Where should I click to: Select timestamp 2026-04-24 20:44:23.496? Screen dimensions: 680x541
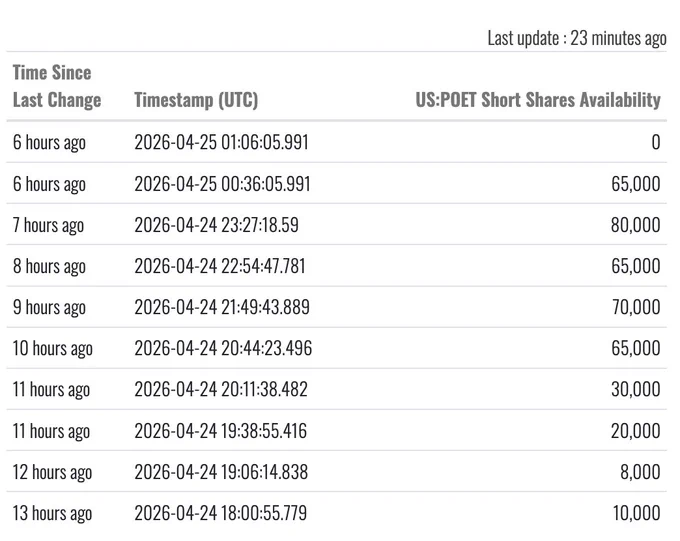[x=223, y=348]
